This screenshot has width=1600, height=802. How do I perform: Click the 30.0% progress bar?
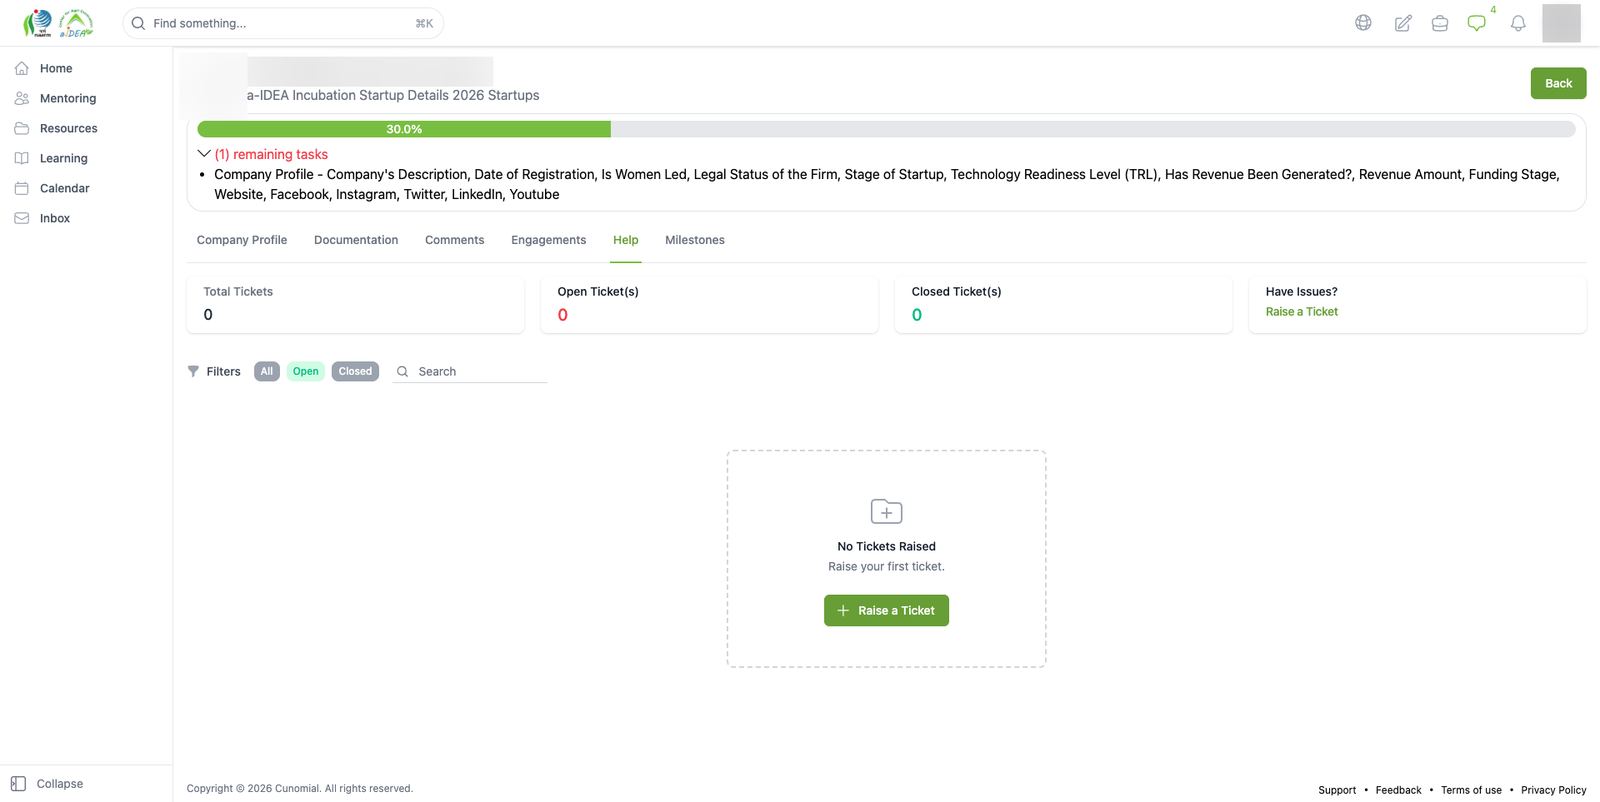886,129
